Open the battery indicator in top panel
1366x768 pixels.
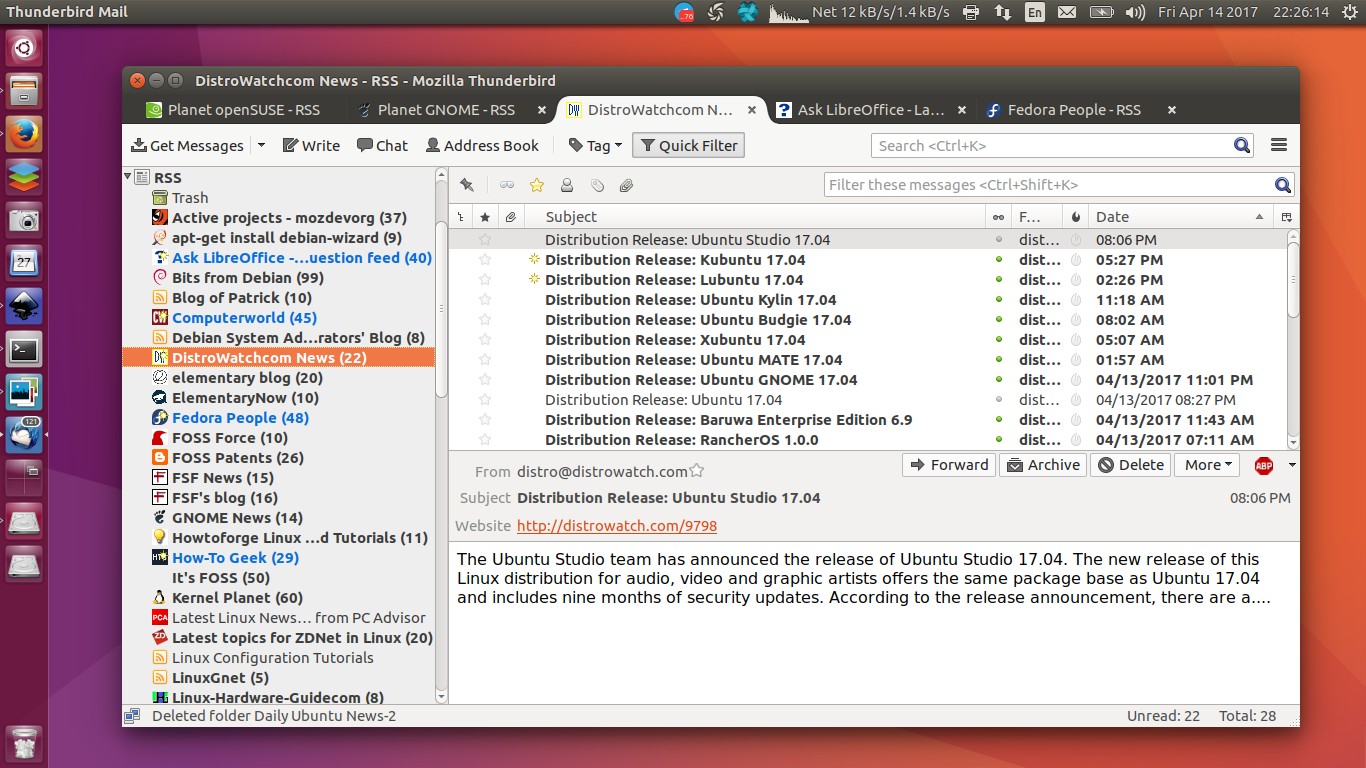click(x=1101, y=12)
